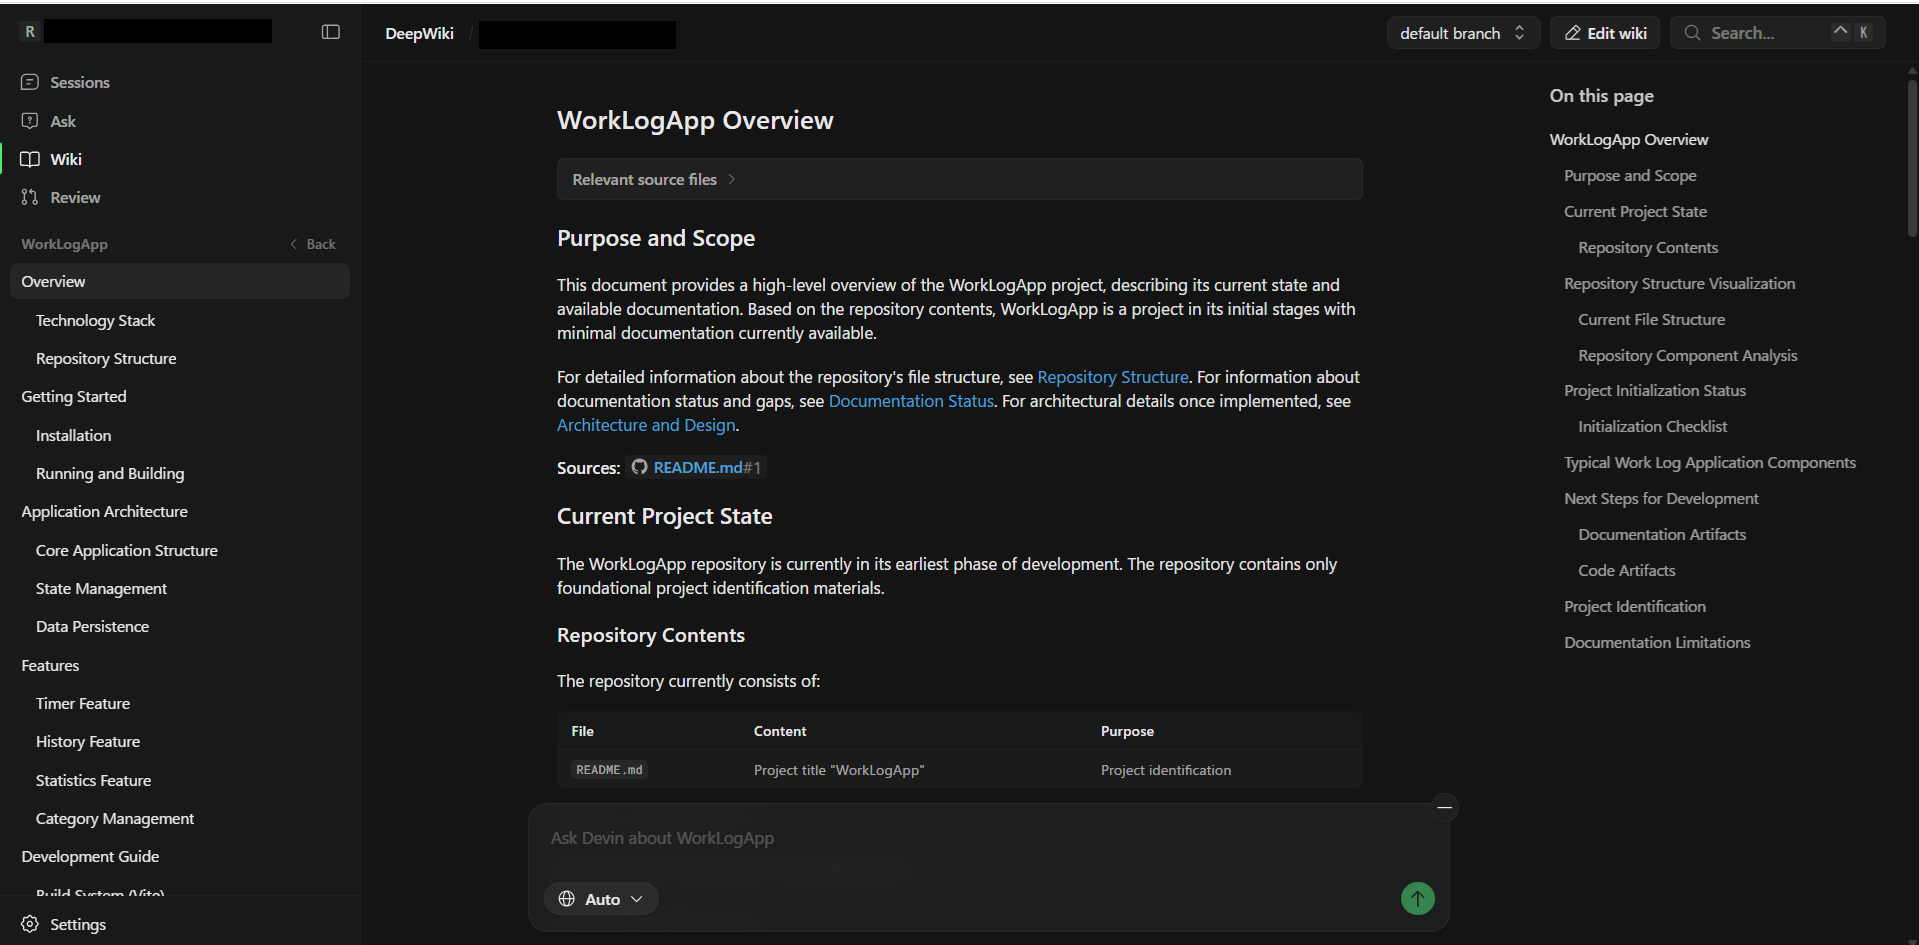
Task: Open Sessions from the sidebar
Action: tap(79, 82)
